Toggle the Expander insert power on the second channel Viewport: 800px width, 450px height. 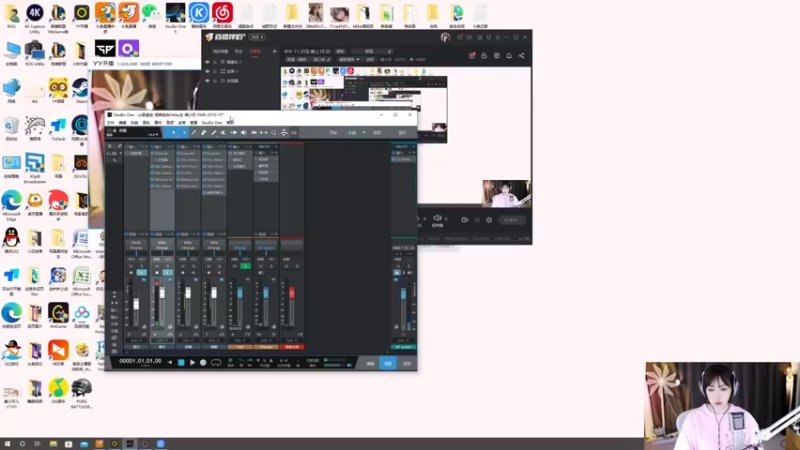[x=153, y=153]
